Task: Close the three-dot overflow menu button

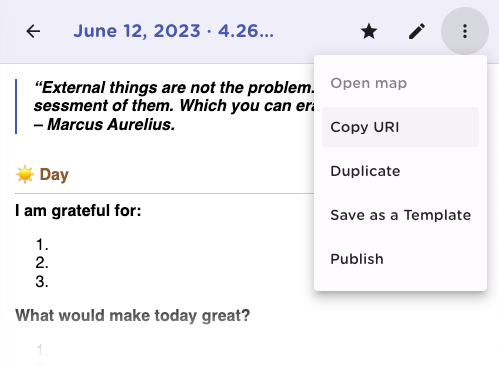Action: point(465,31)
